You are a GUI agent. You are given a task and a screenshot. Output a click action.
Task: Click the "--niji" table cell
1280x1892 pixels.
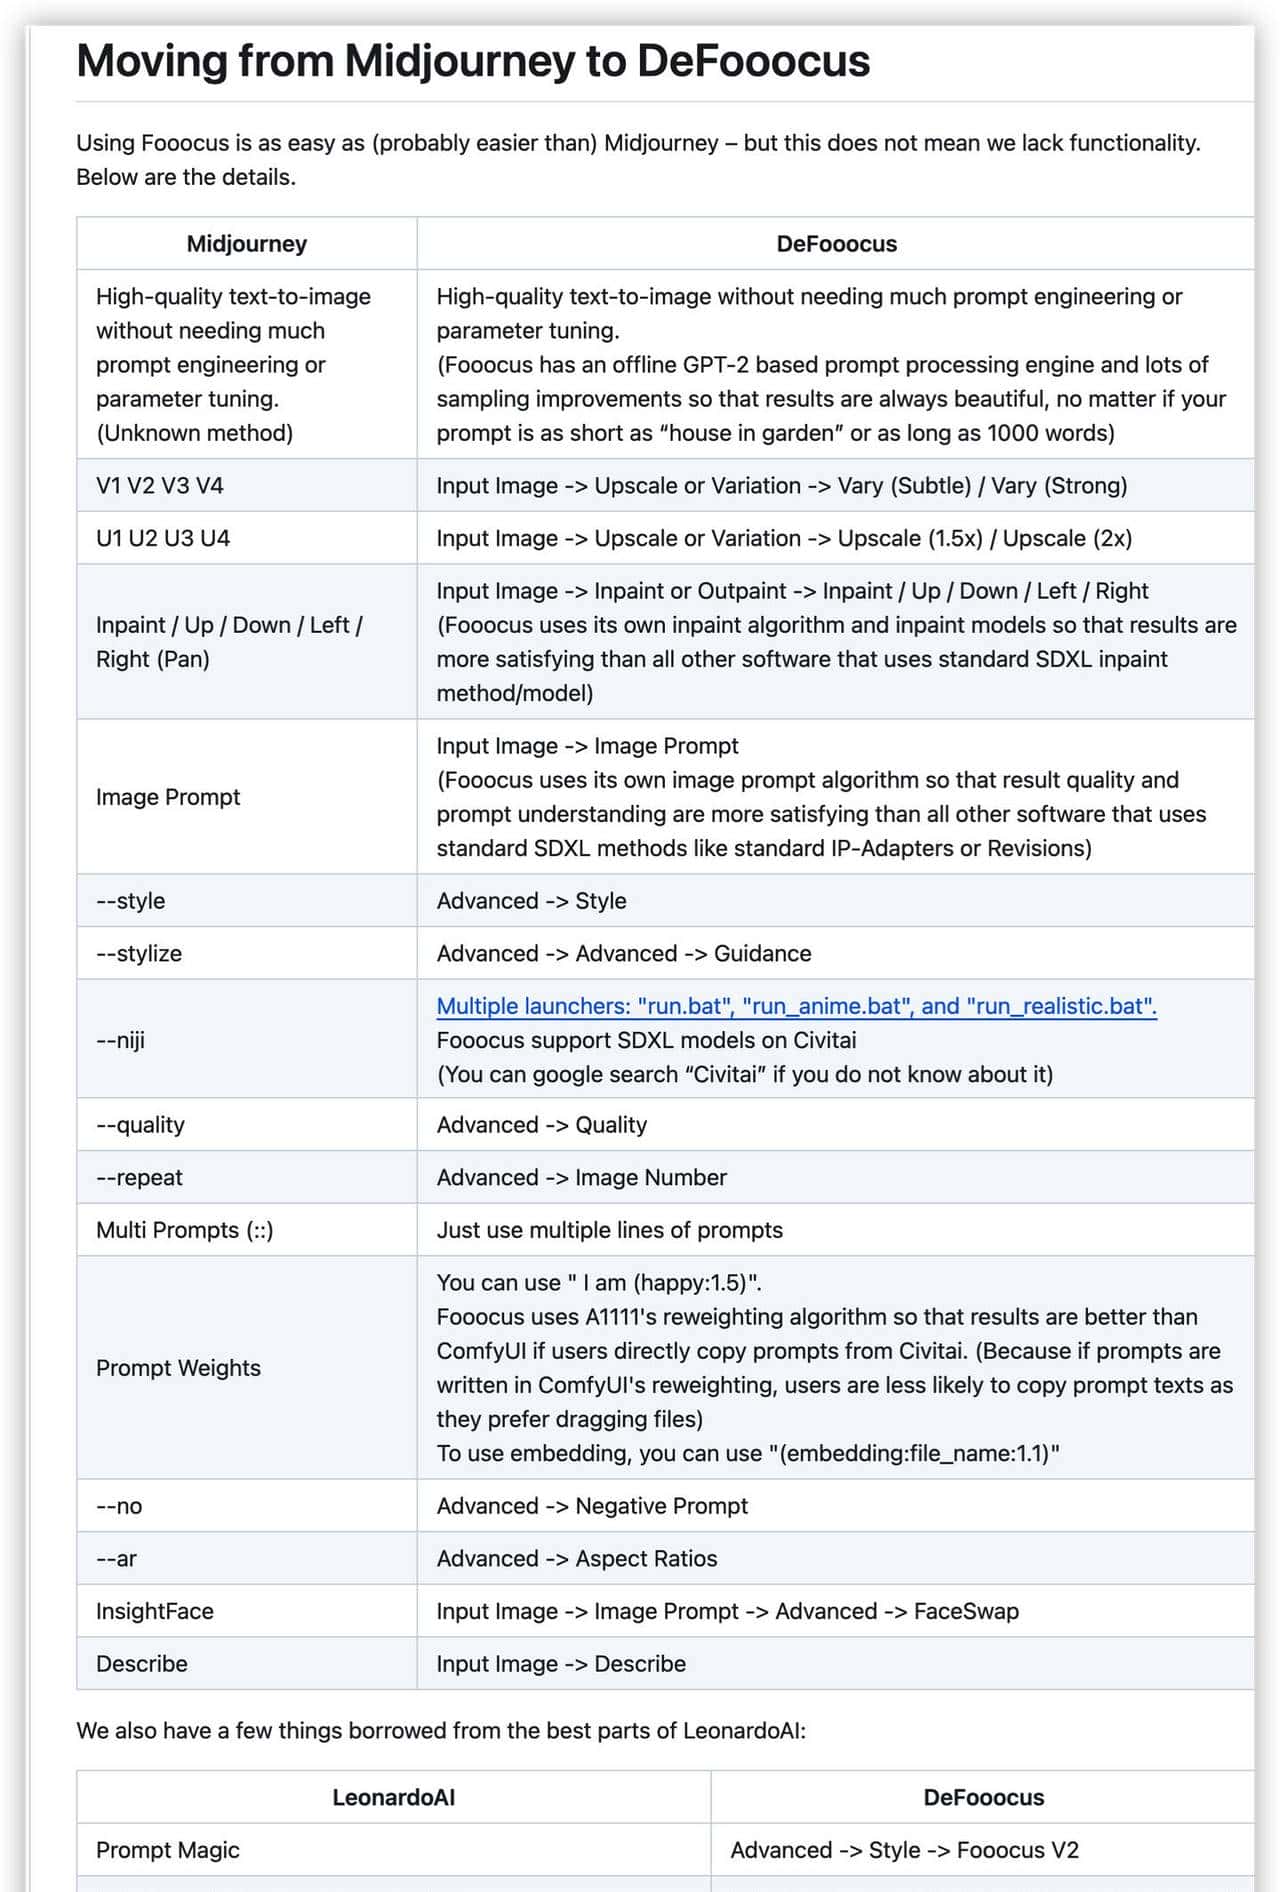tap(121, 1040)
